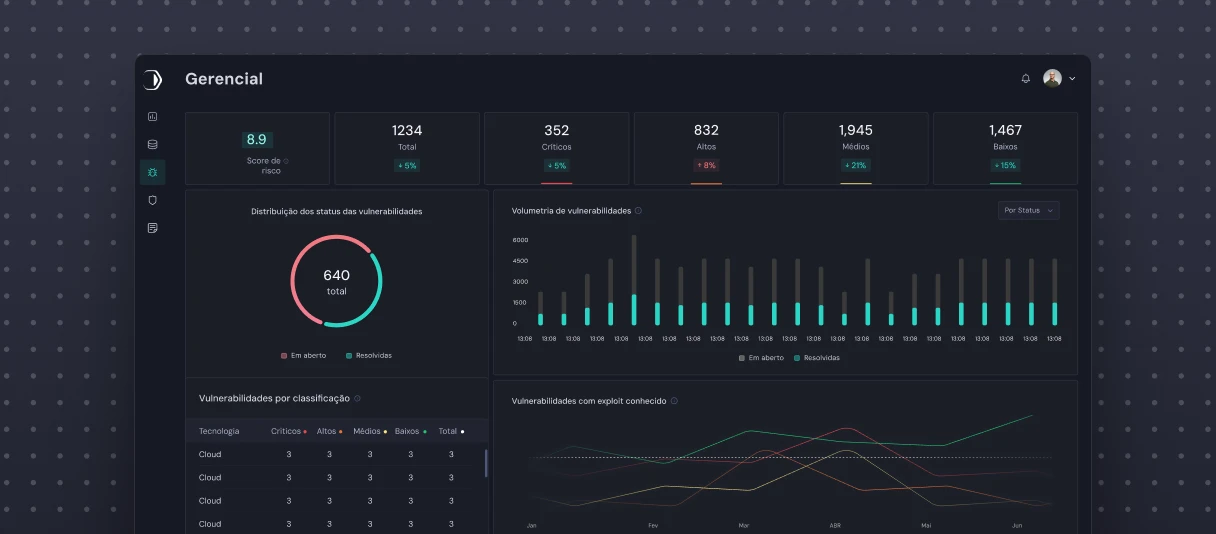This screenshot has height=534, width=1216.
Task: Open the bar chart dashboard sidebar icon
Action: [x=152, y=117]
